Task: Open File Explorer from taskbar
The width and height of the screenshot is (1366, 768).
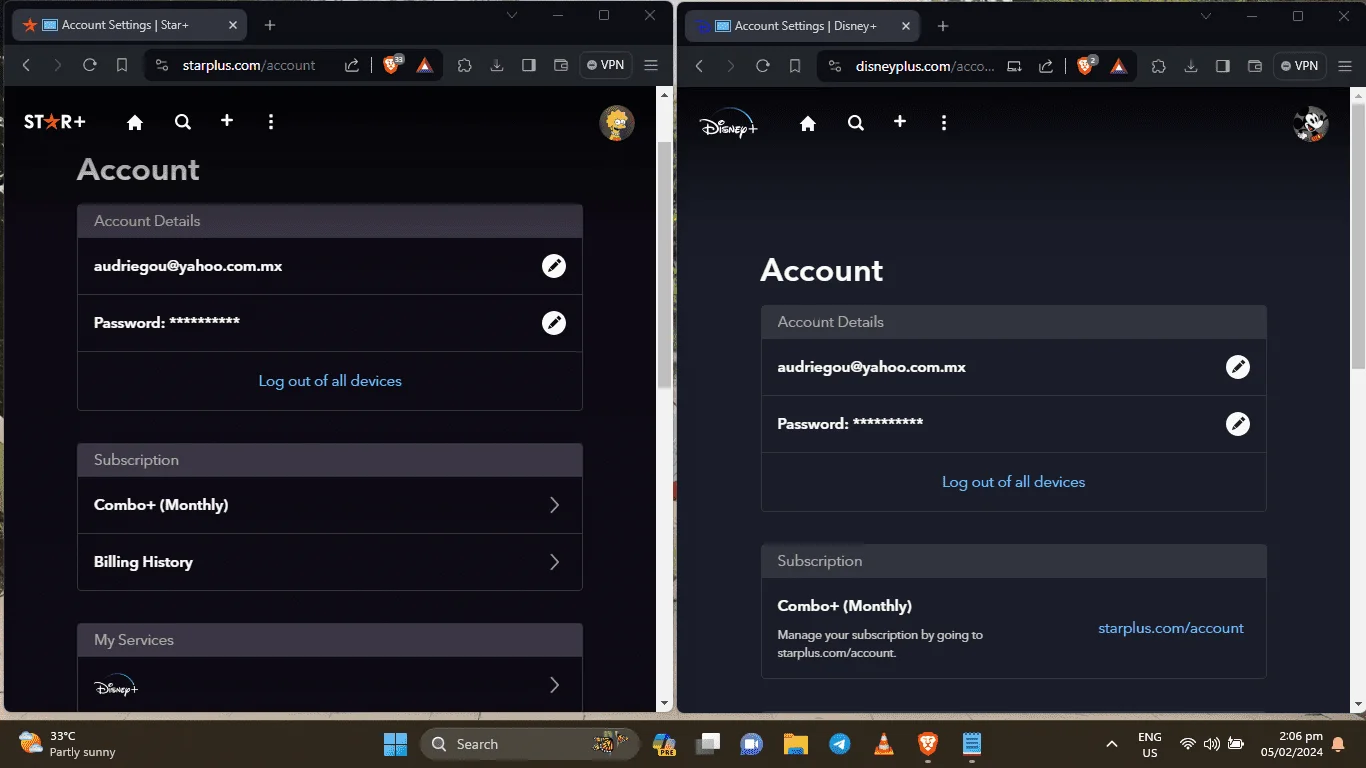Action: (x=795, y=744)
